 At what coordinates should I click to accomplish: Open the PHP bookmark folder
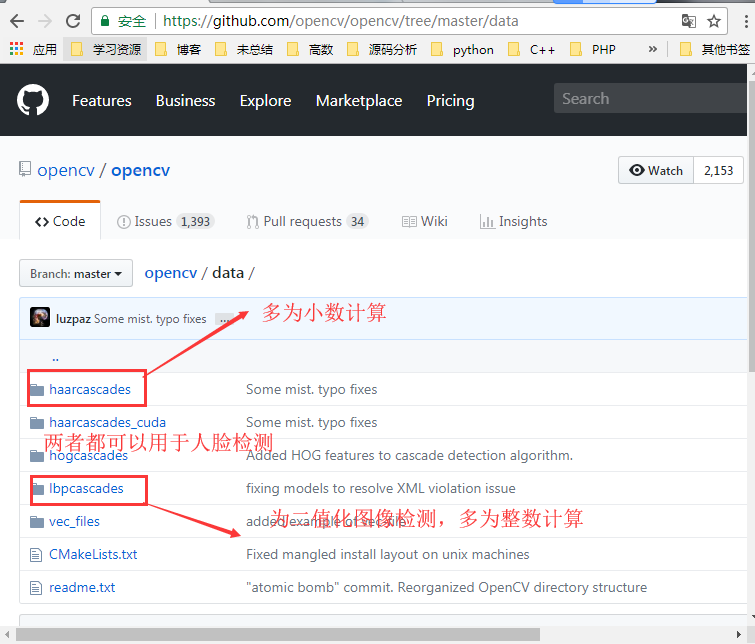coord(593,49)
